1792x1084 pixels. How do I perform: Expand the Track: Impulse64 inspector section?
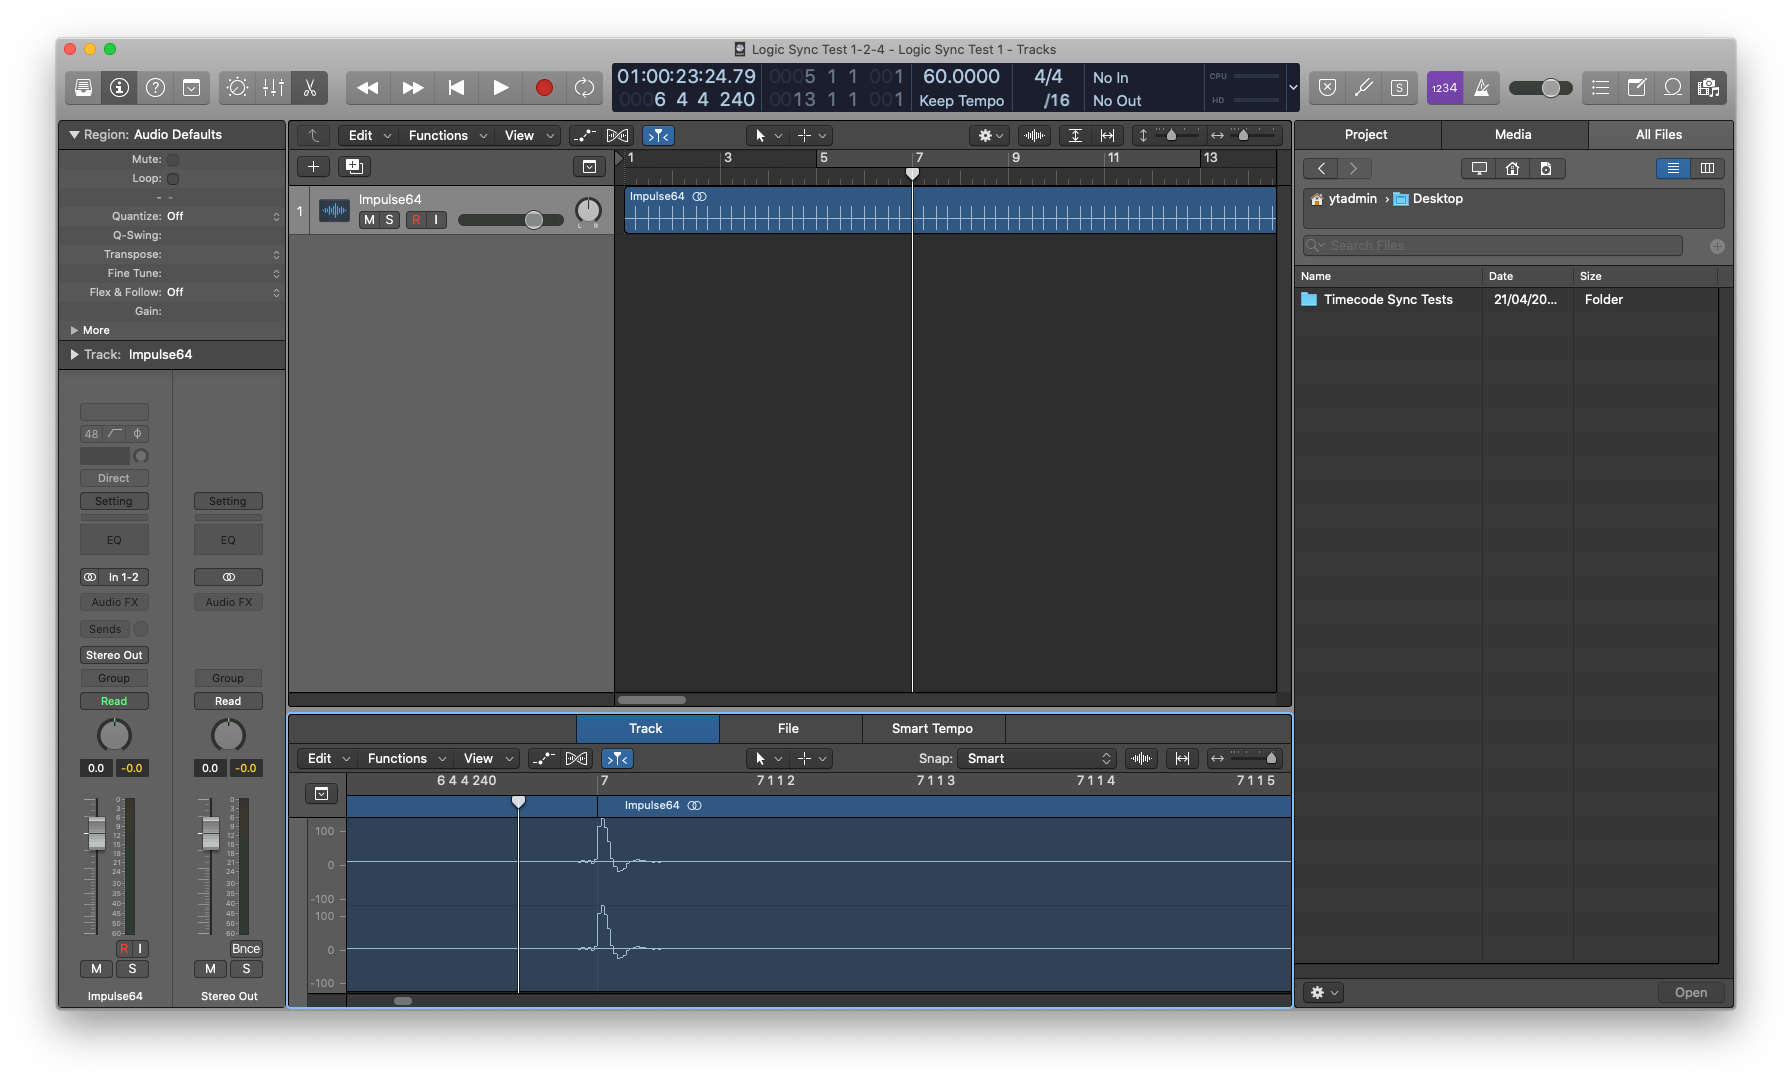coord(75,355)
